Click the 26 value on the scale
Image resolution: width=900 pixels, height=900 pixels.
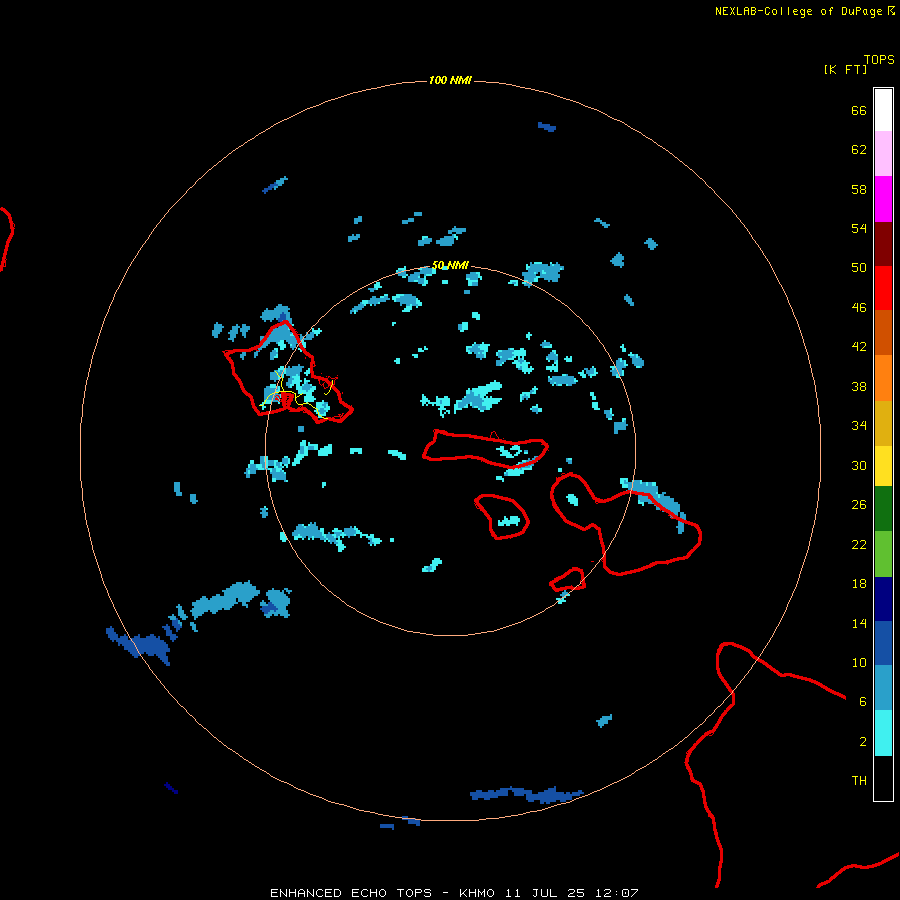(859, 505)
